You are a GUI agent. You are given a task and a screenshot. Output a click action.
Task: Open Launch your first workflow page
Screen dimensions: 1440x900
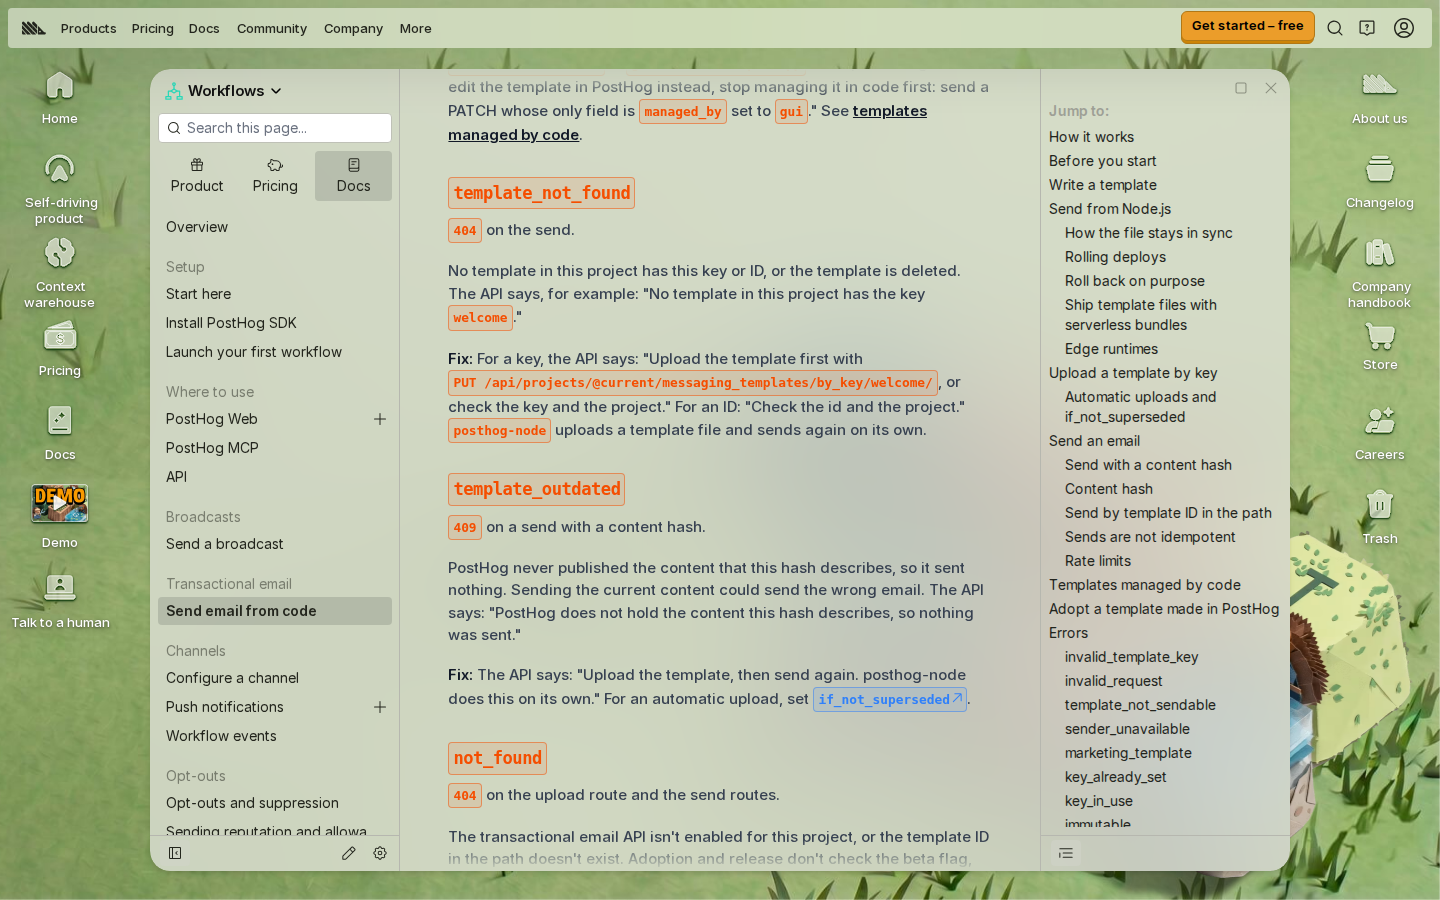pos(254,352)
